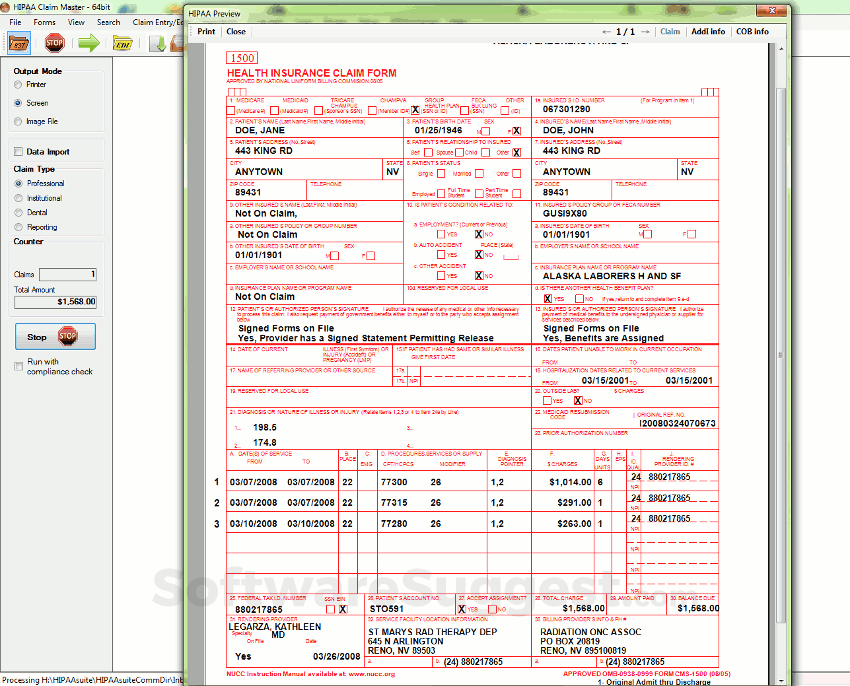Click patient account number STO591
The width and height of the screenshot is (850, 686).
click(x=387, y=609)
